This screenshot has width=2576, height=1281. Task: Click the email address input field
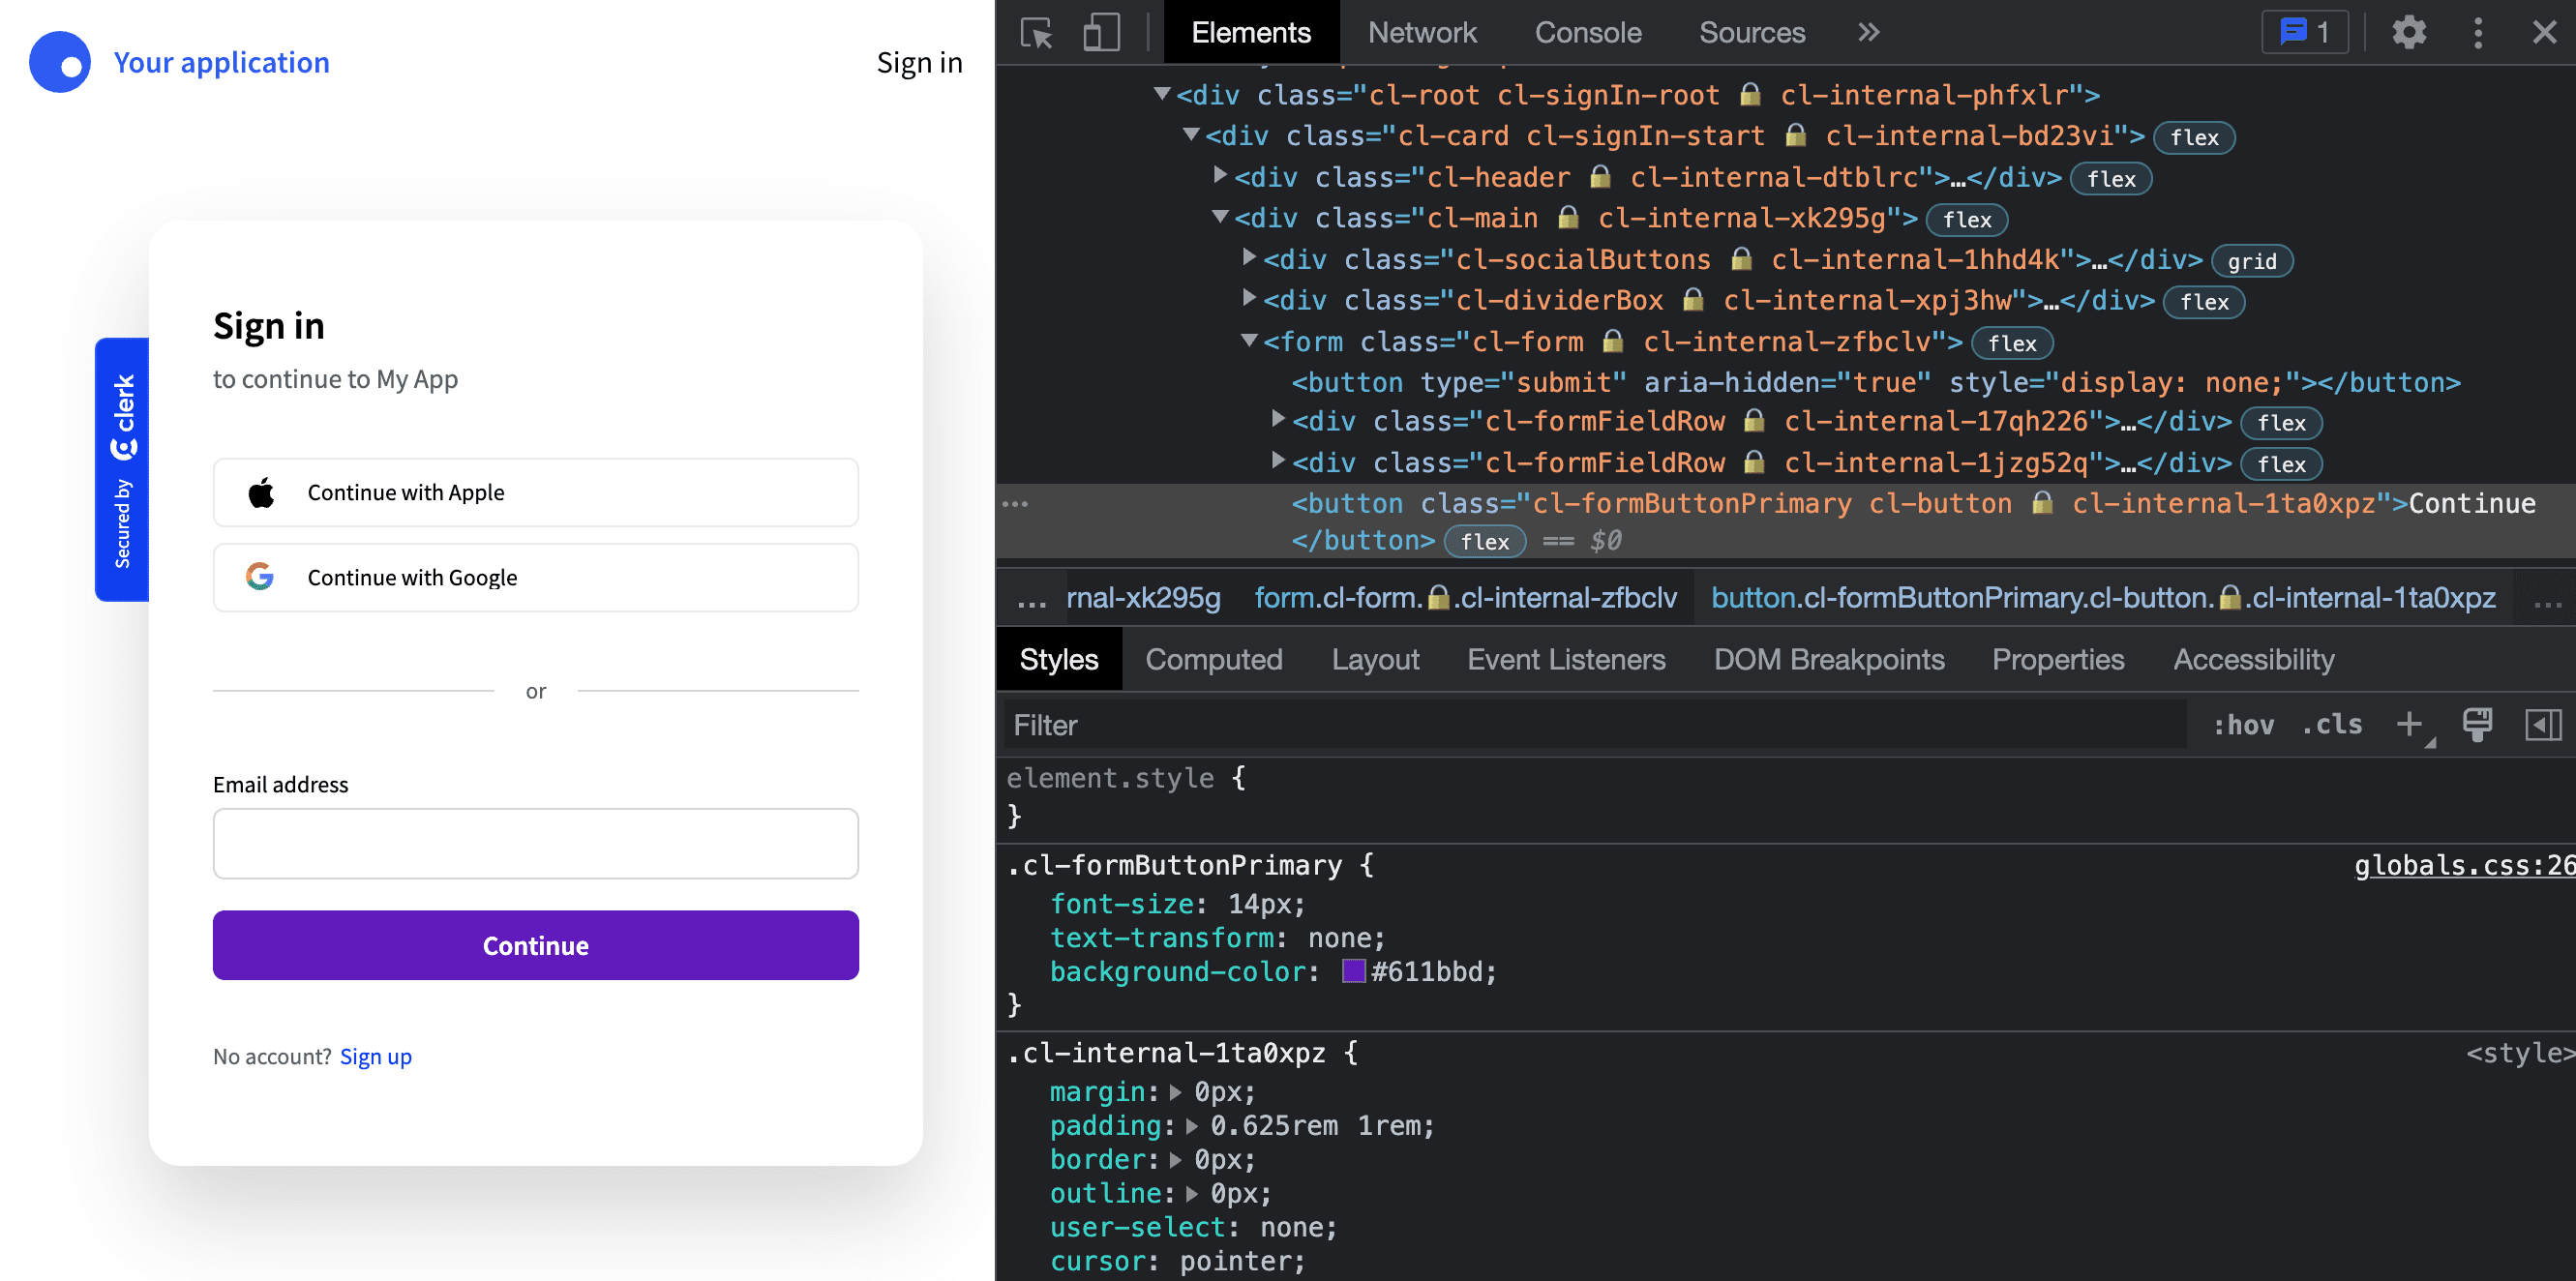[x=536, y=843]
